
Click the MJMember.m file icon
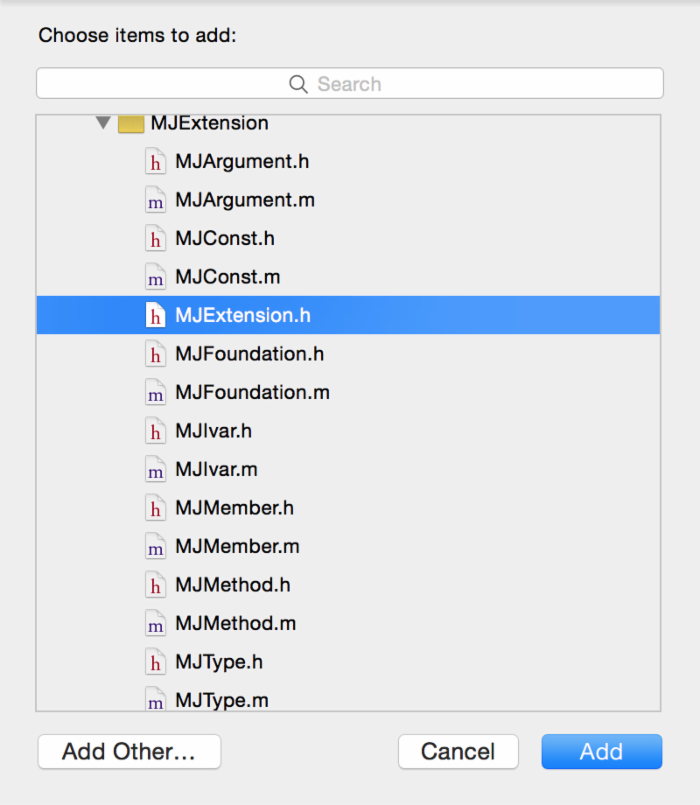tap(155, 547)
